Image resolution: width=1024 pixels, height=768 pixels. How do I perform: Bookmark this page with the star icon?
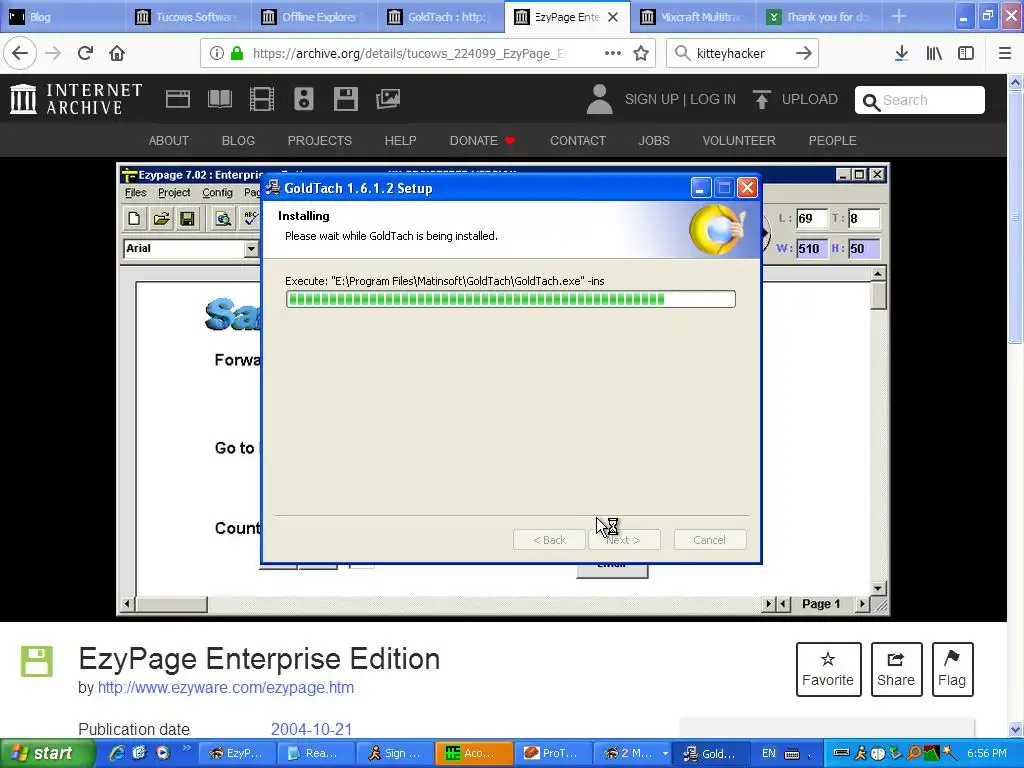point(641,53)
